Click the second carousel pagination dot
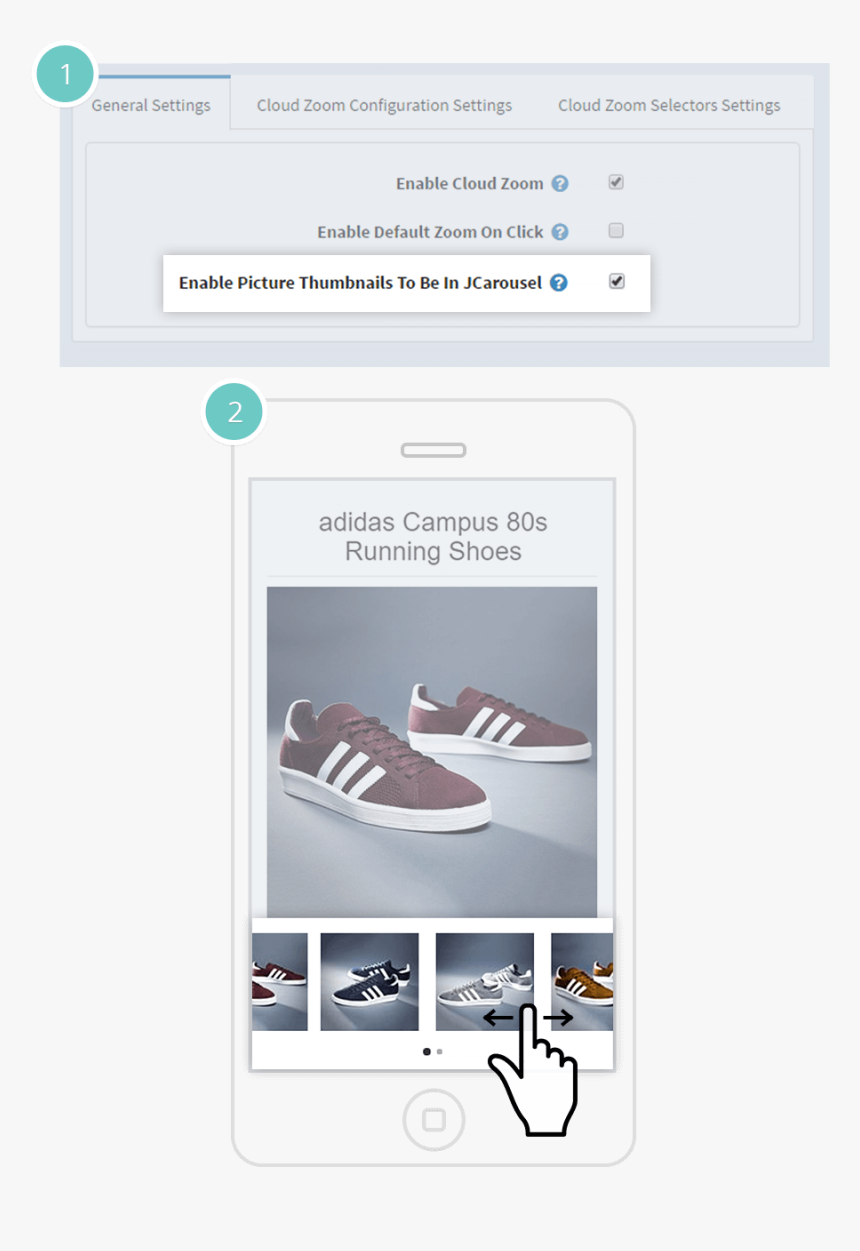The image size is (860, 1251). tap(440, 1052)
